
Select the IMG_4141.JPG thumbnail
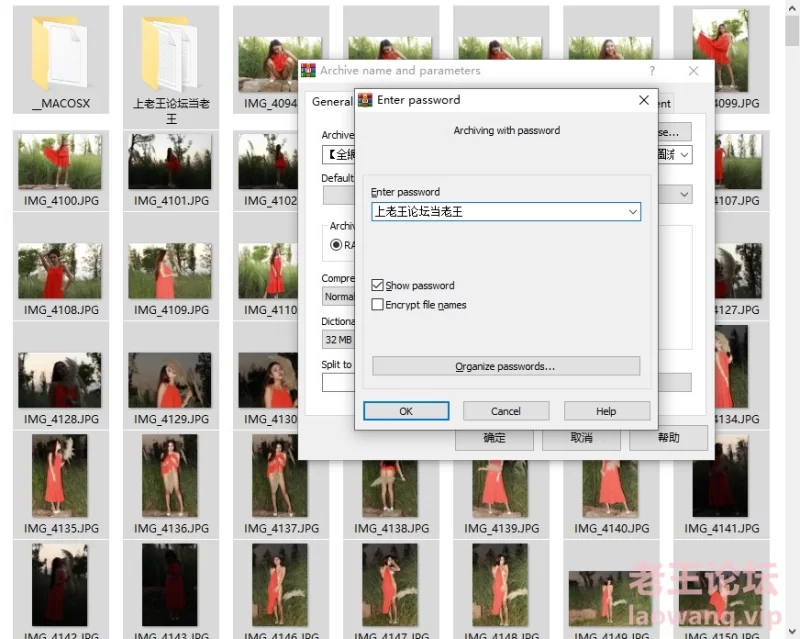click(720, 475)
